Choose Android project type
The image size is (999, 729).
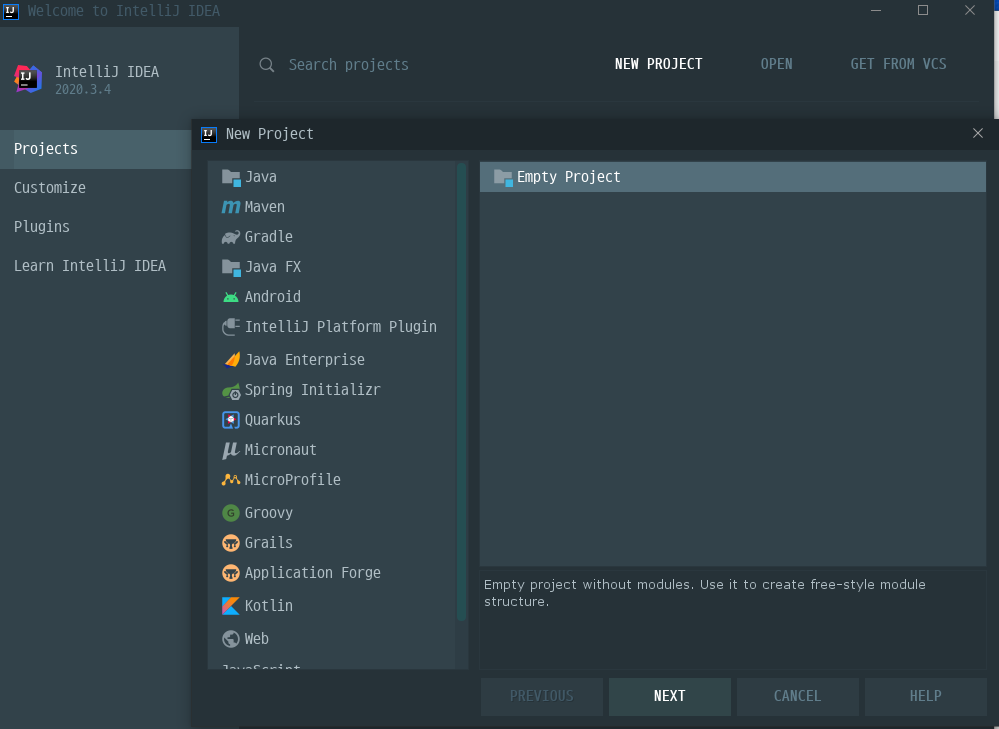331,297
